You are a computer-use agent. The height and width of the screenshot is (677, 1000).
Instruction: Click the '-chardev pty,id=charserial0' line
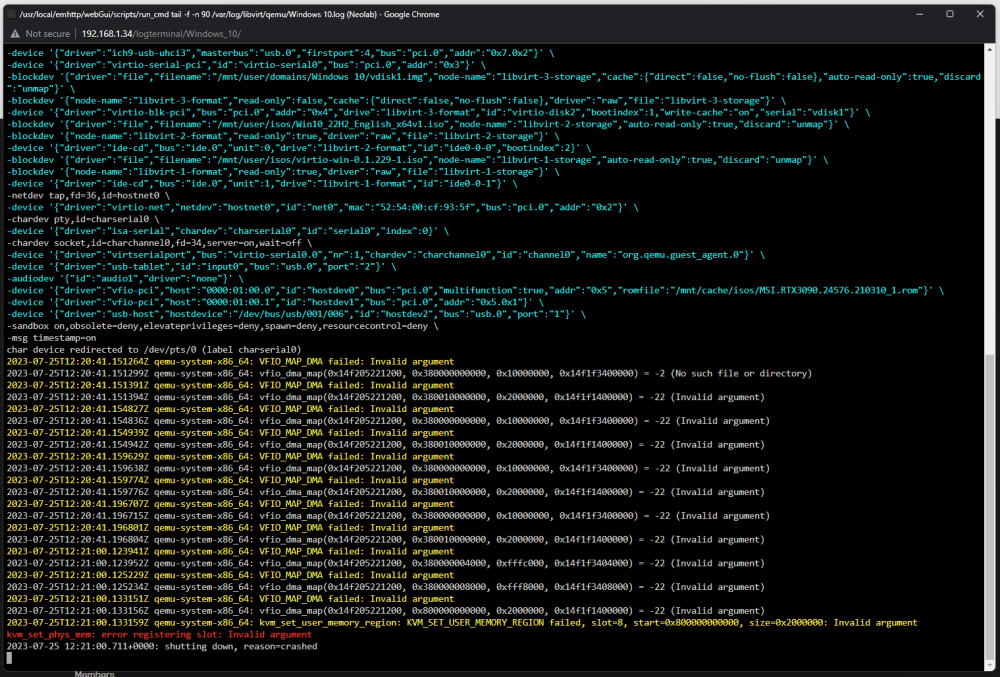pos(83,219)
